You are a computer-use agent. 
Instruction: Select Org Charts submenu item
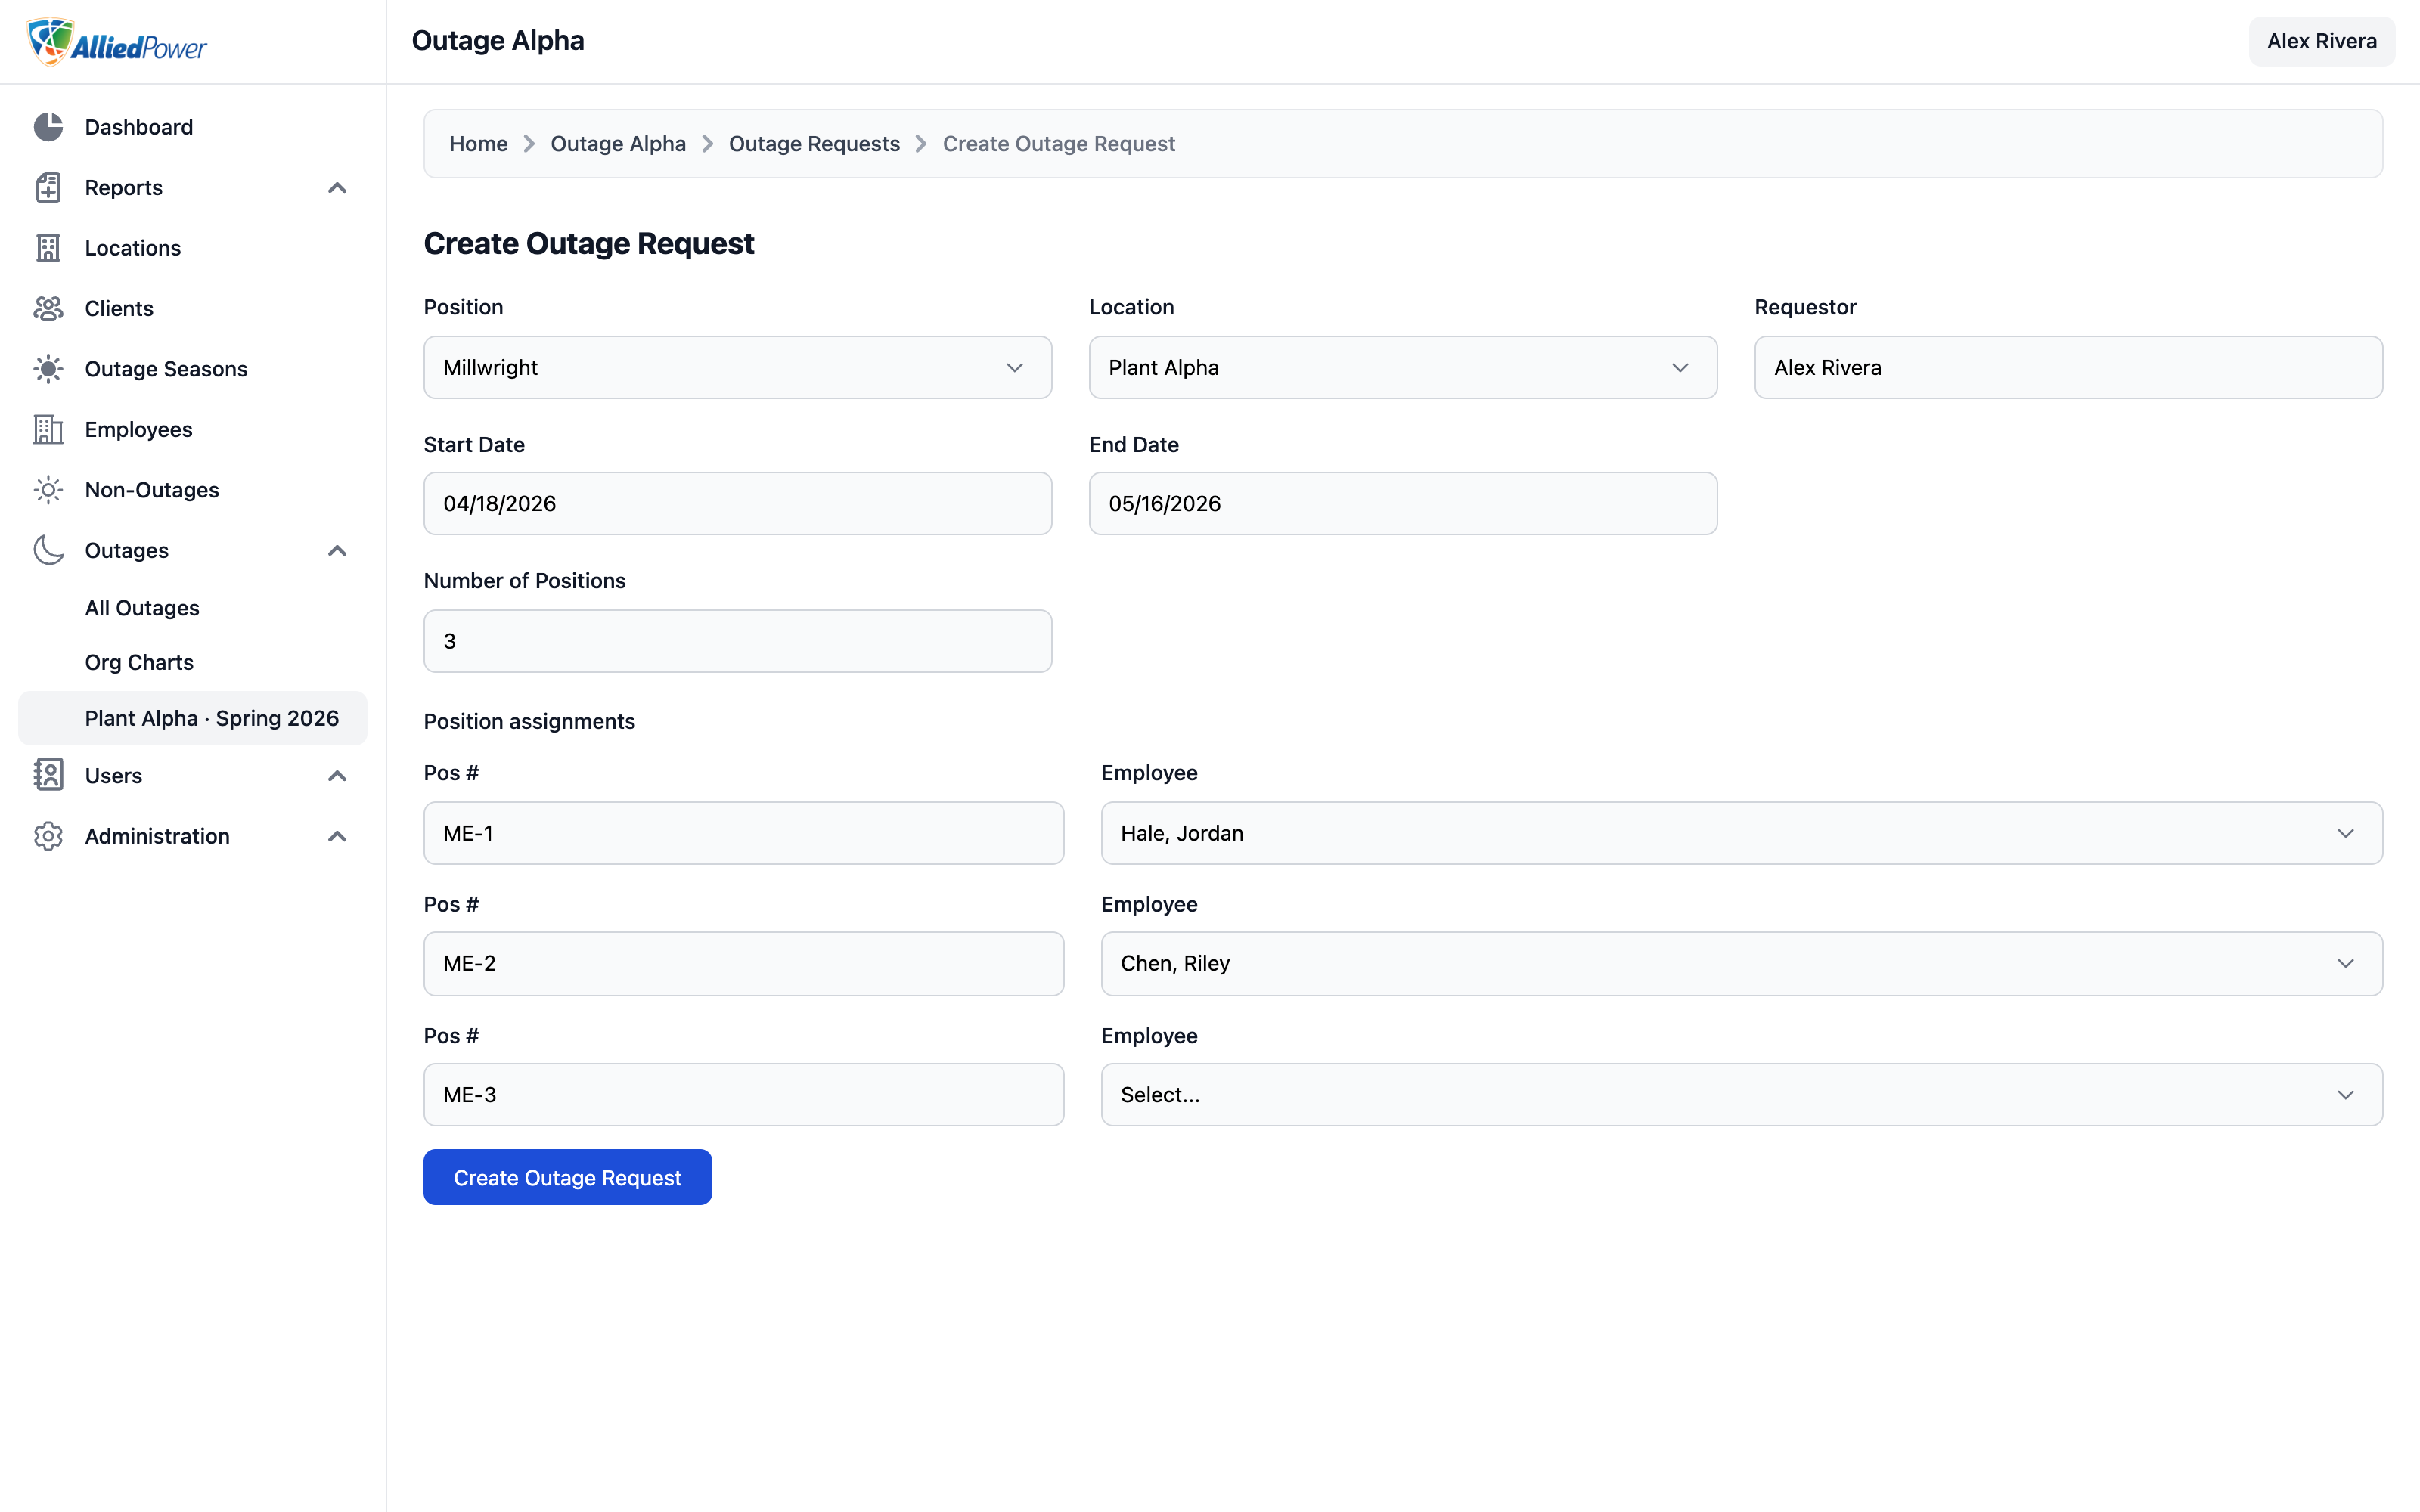(x=192, y=662)
